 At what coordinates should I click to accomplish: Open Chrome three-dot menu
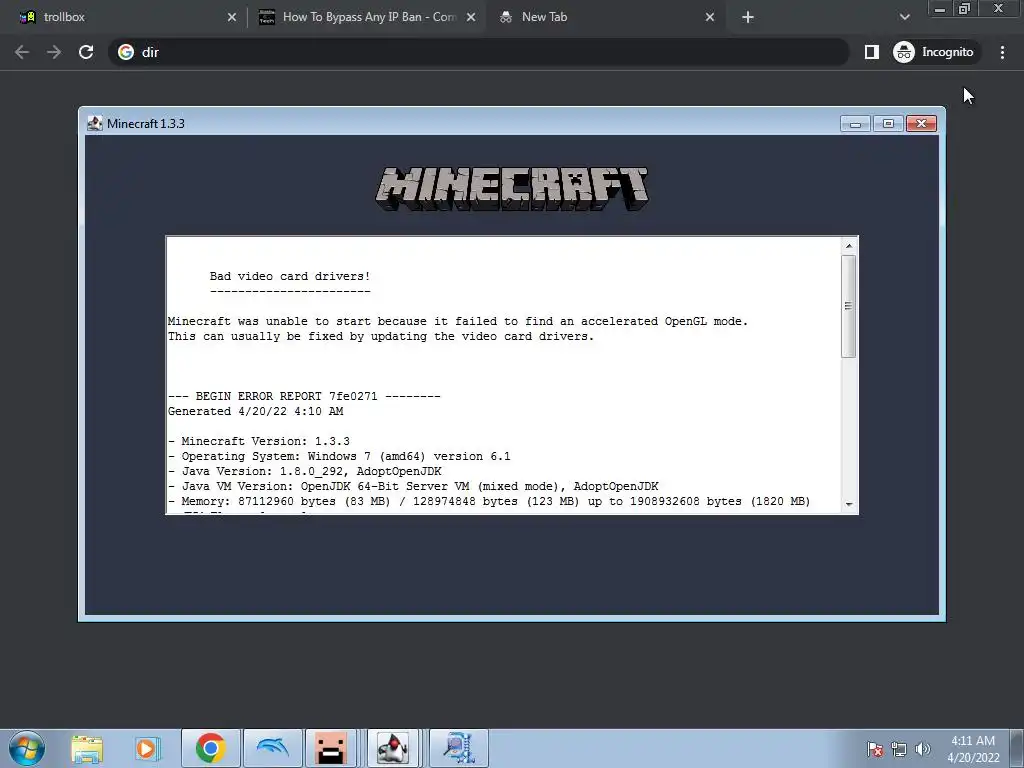point(1002,52)
